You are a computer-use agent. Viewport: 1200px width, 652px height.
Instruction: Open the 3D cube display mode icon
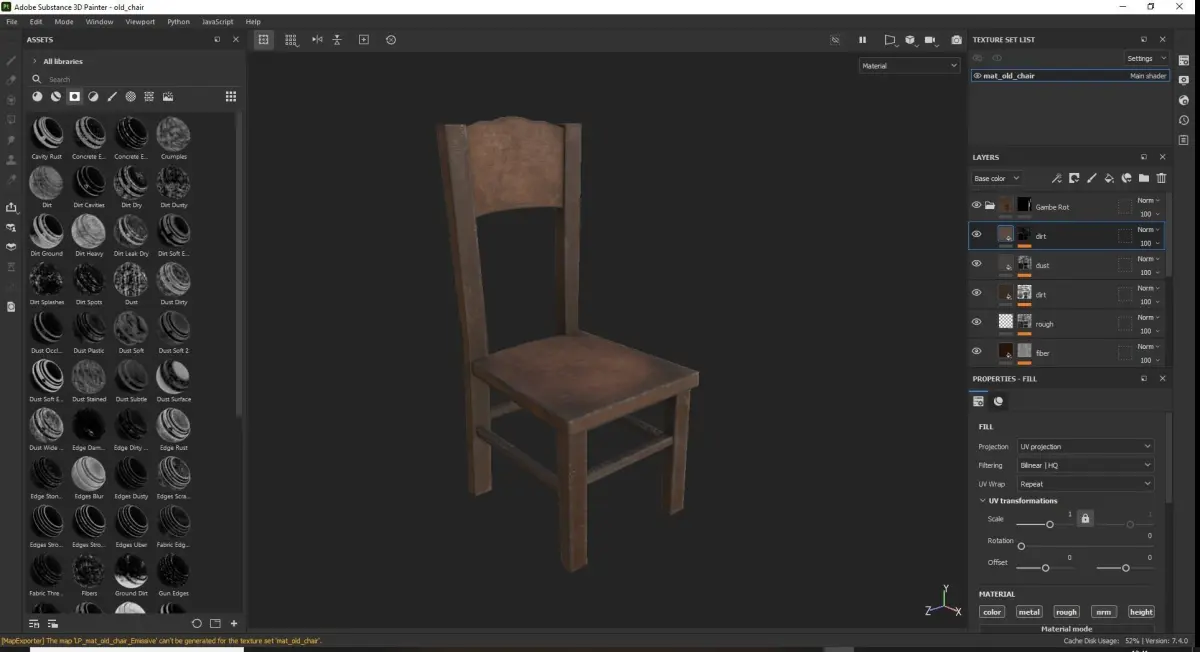tap(910, 40)
